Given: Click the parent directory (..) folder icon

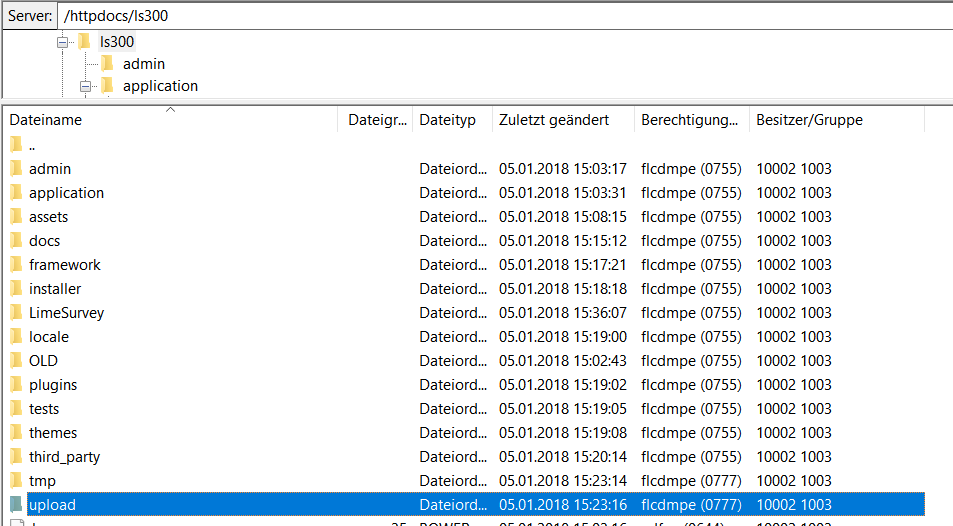Looking at the screenshot, I should (x=16, y=145).
